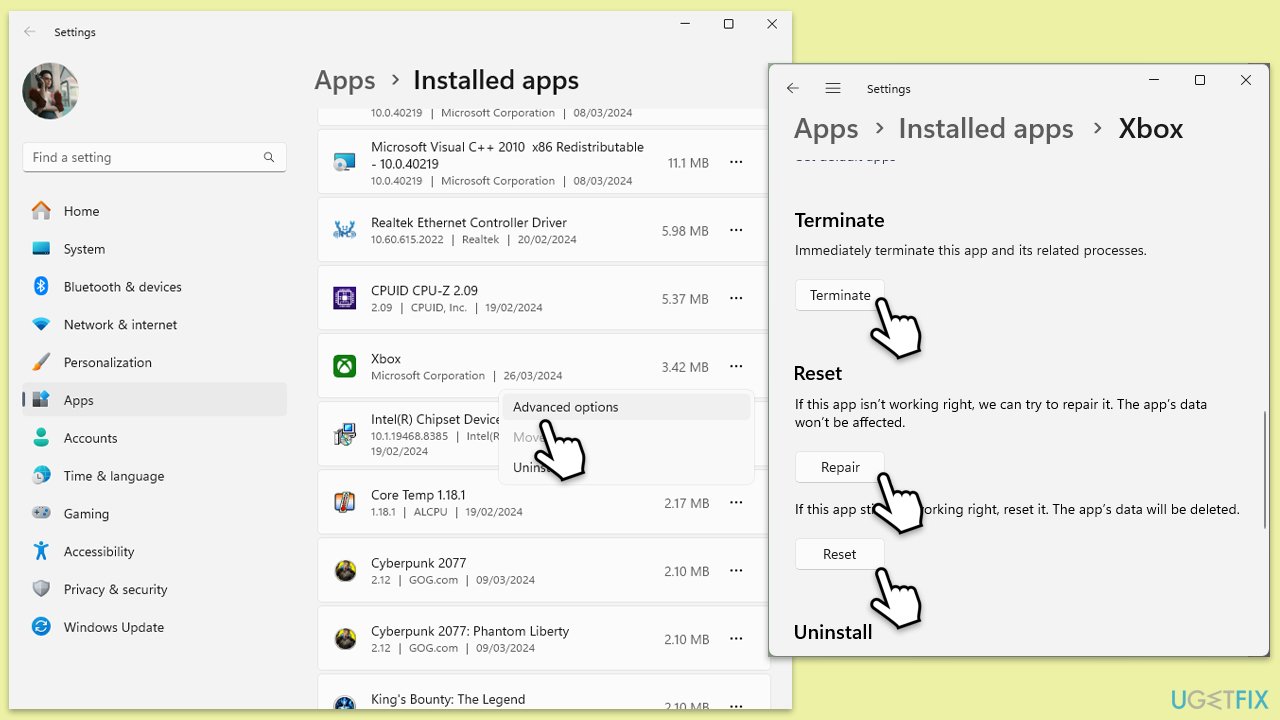This screenshot has width=1280, height=720.
Task: Open the user profile picture
Action: 50,91
